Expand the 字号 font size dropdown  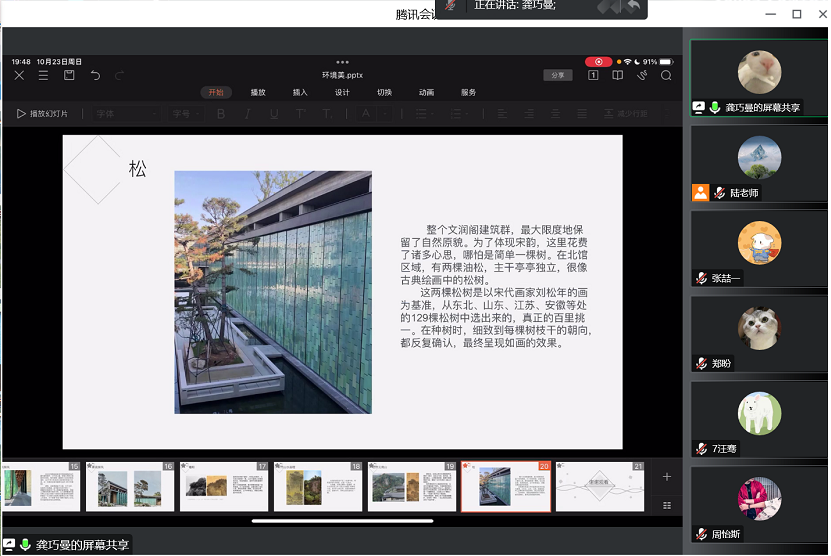click(185, 114)
